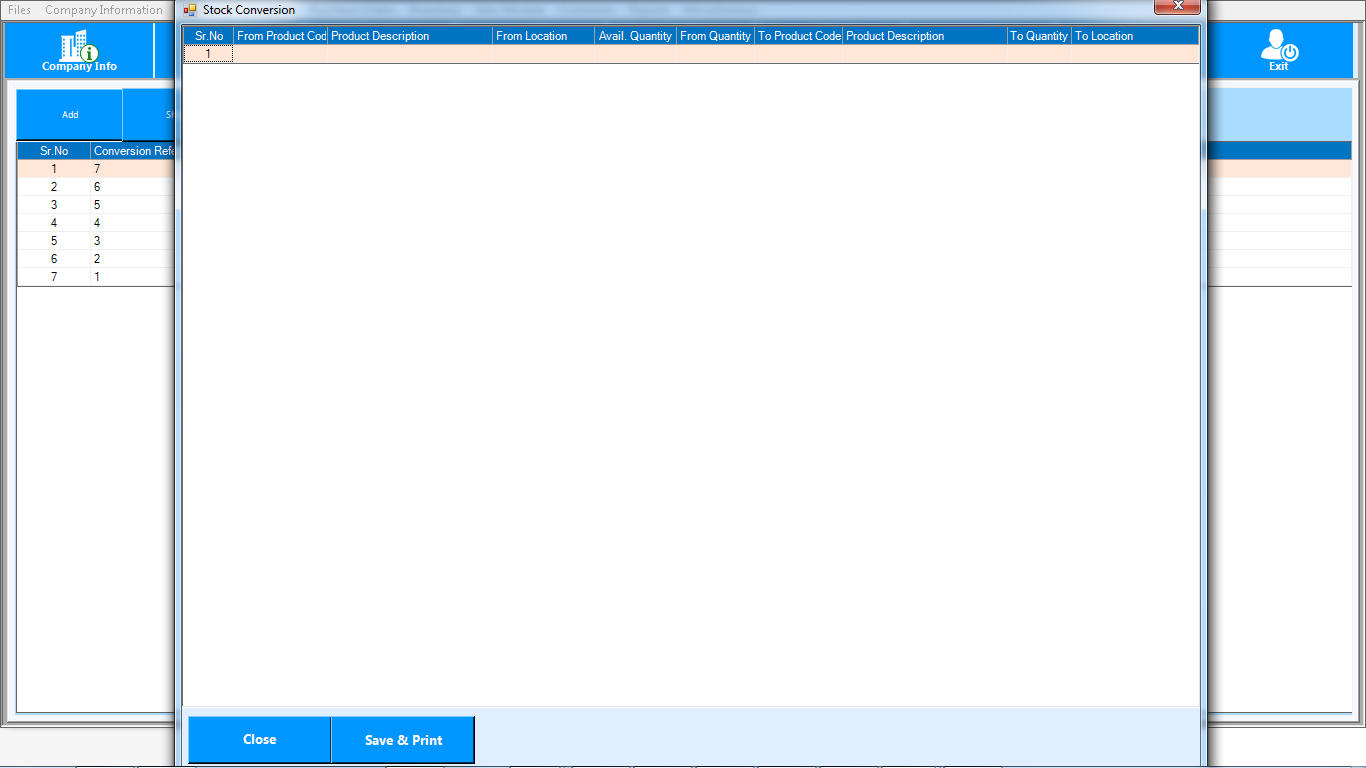Select the From Location column header

pyautogui.click(x=542, y=36)
